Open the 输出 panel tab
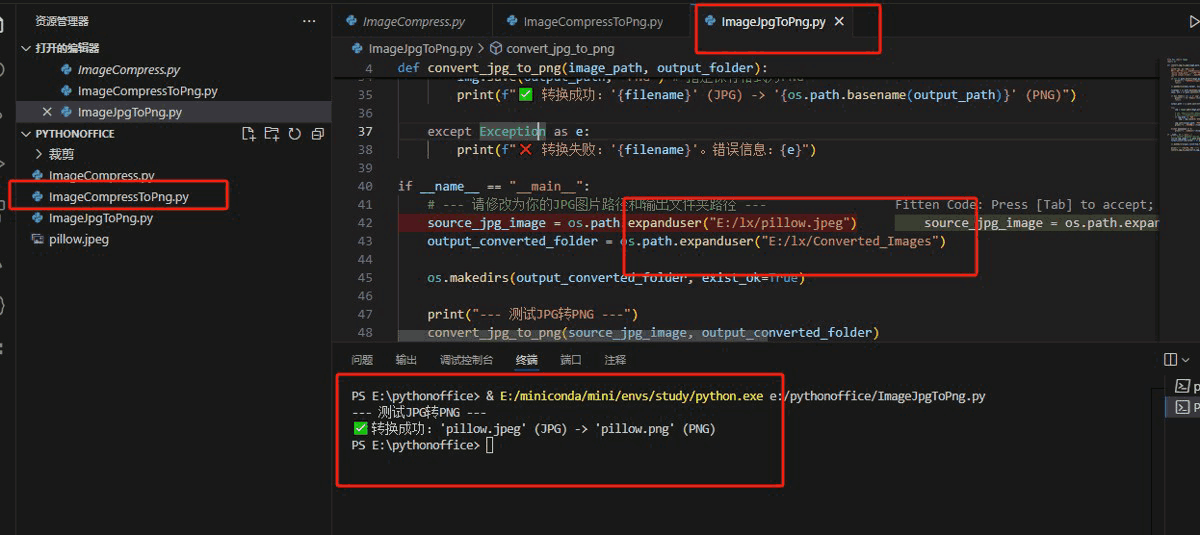The width and height of the screenshot is (1200, 535). click(406, 360)
